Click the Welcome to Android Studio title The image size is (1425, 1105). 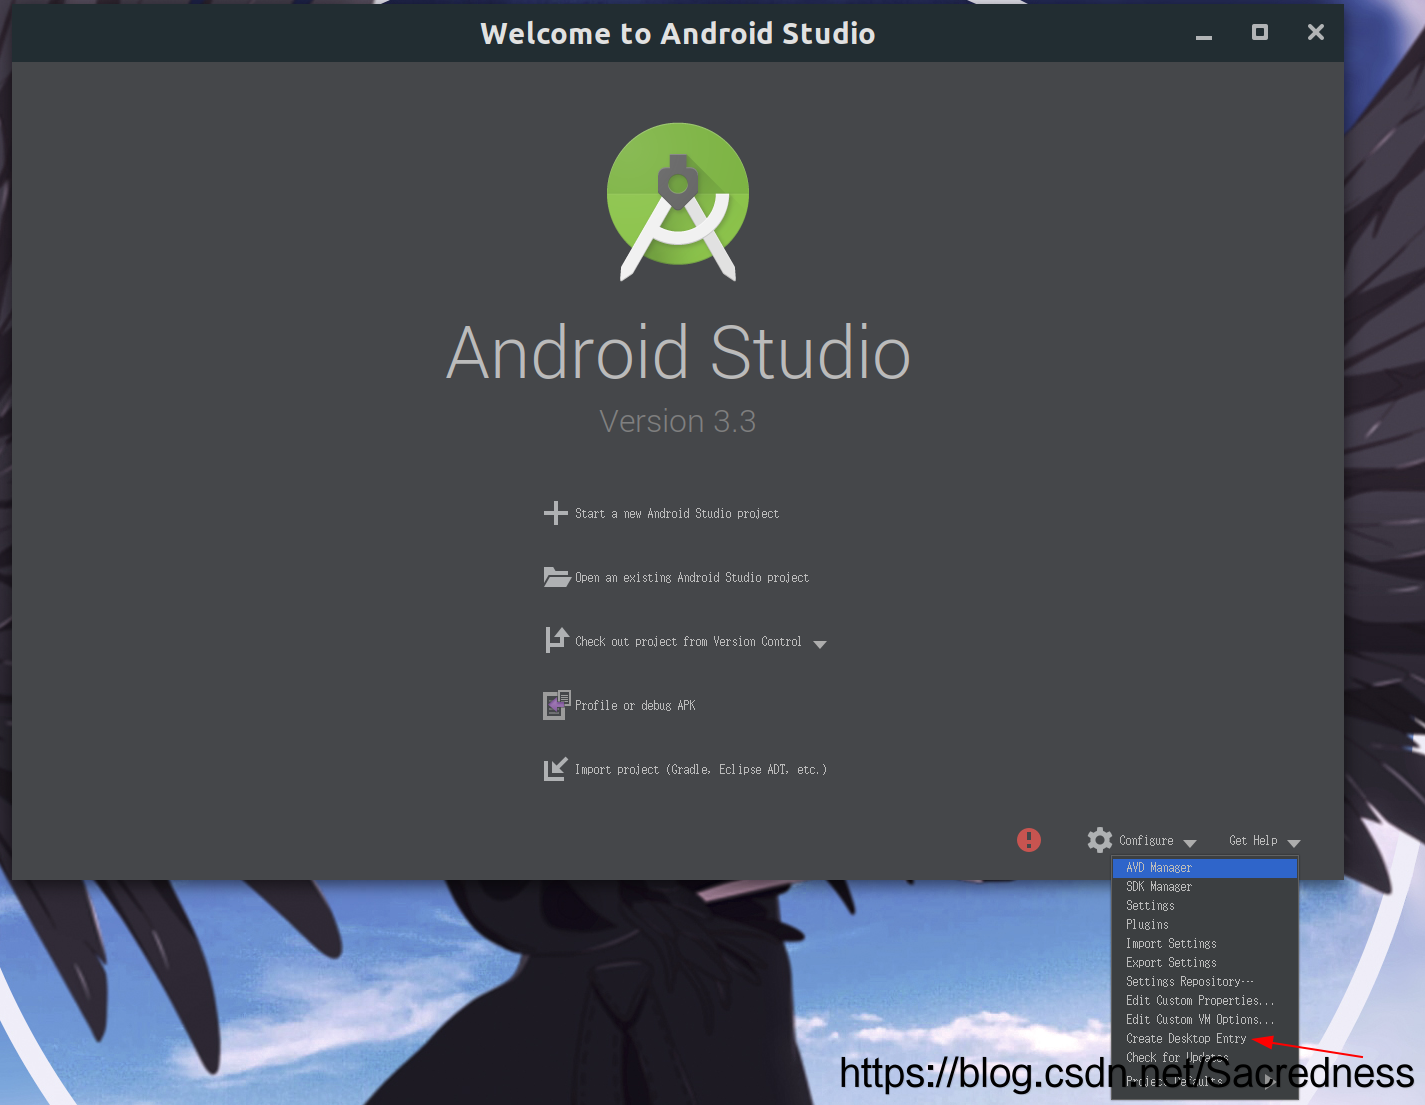678,34
